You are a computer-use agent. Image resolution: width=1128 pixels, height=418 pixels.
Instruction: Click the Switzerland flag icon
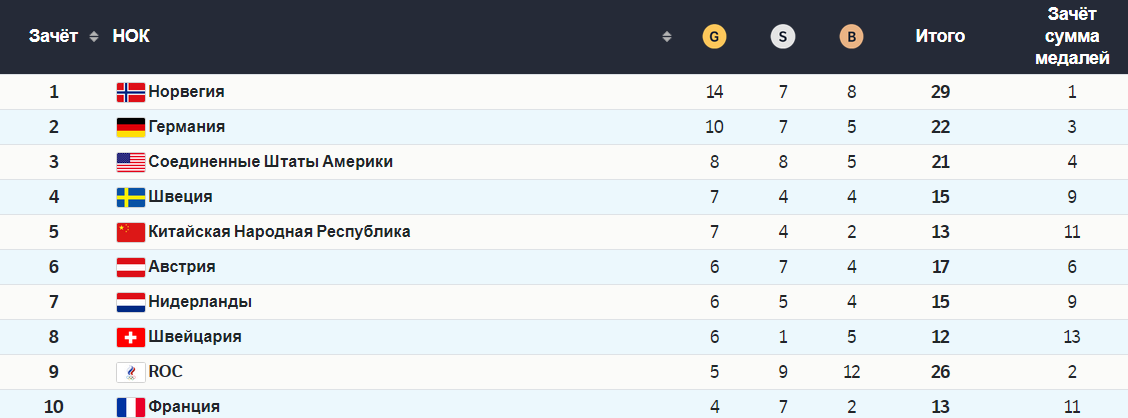pos(131,337)
